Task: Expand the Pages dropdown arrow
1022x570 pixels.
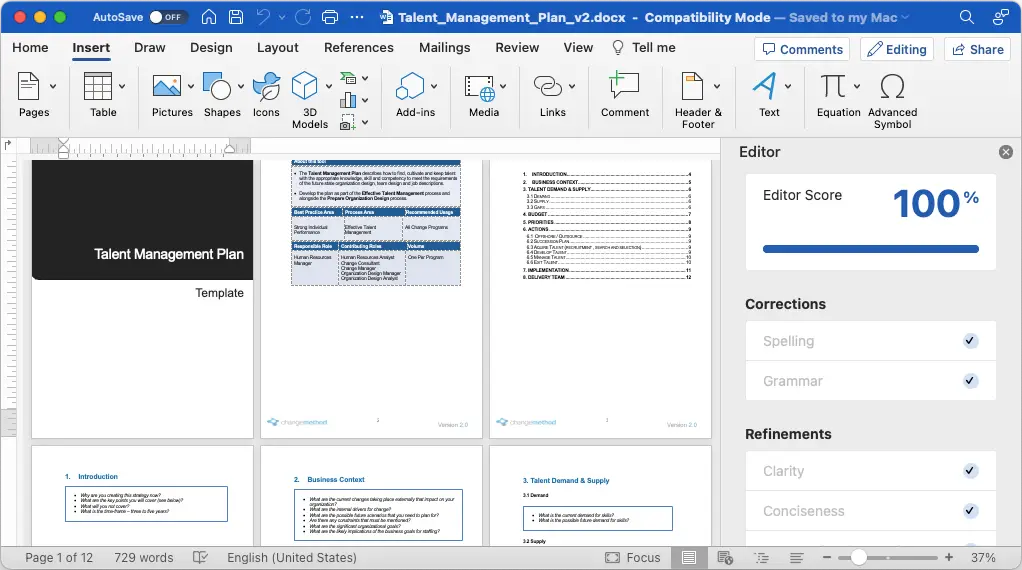Action: point(53,86)
